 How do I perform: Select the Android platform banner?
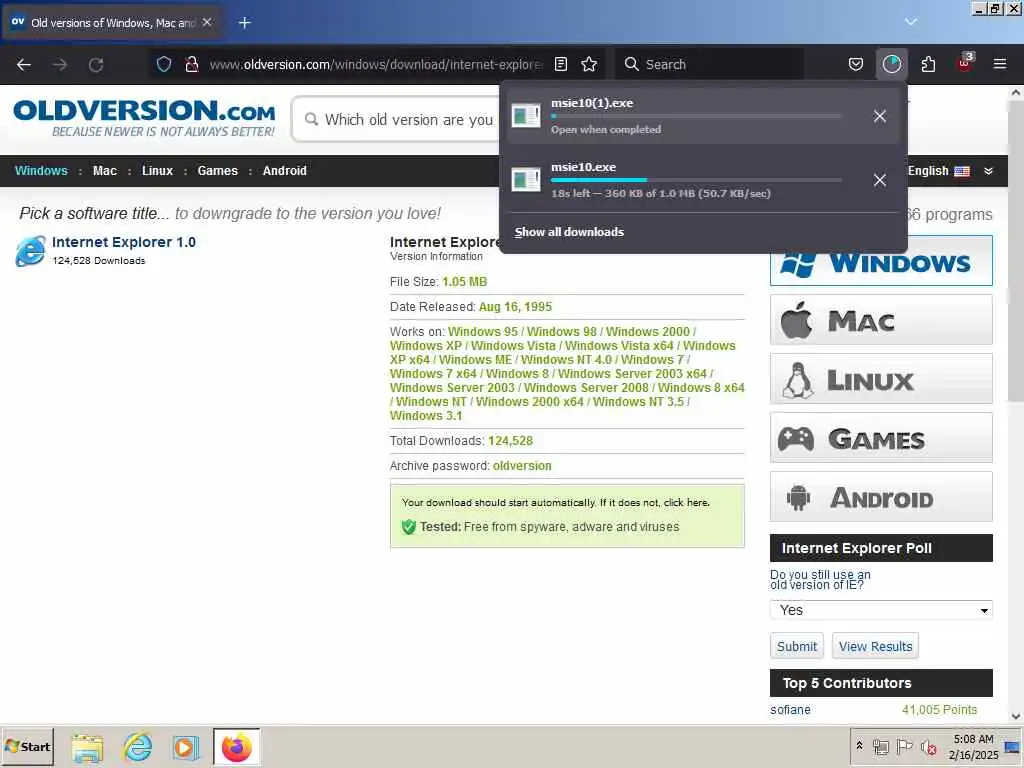pos(881,496)
